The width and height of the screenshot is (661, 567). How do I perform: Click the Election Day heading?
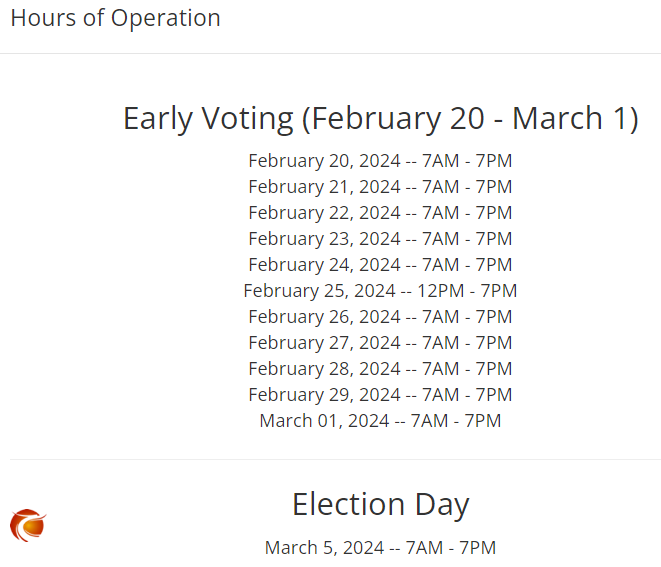381,505
